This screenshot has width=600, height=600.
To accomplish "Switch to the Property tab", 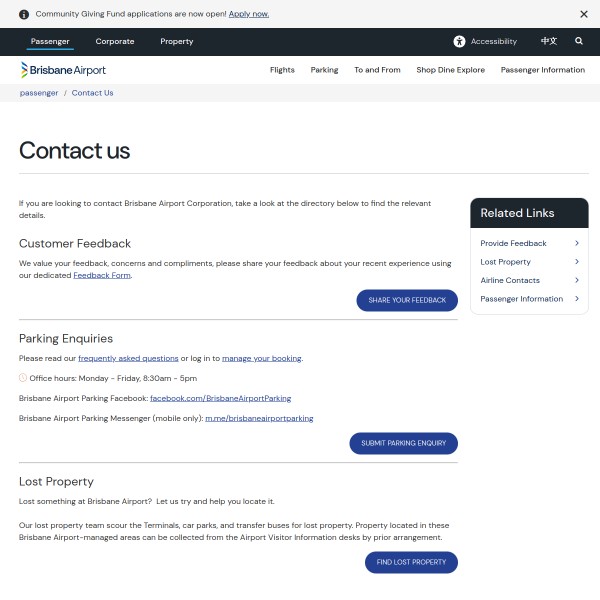I will 177,42.
